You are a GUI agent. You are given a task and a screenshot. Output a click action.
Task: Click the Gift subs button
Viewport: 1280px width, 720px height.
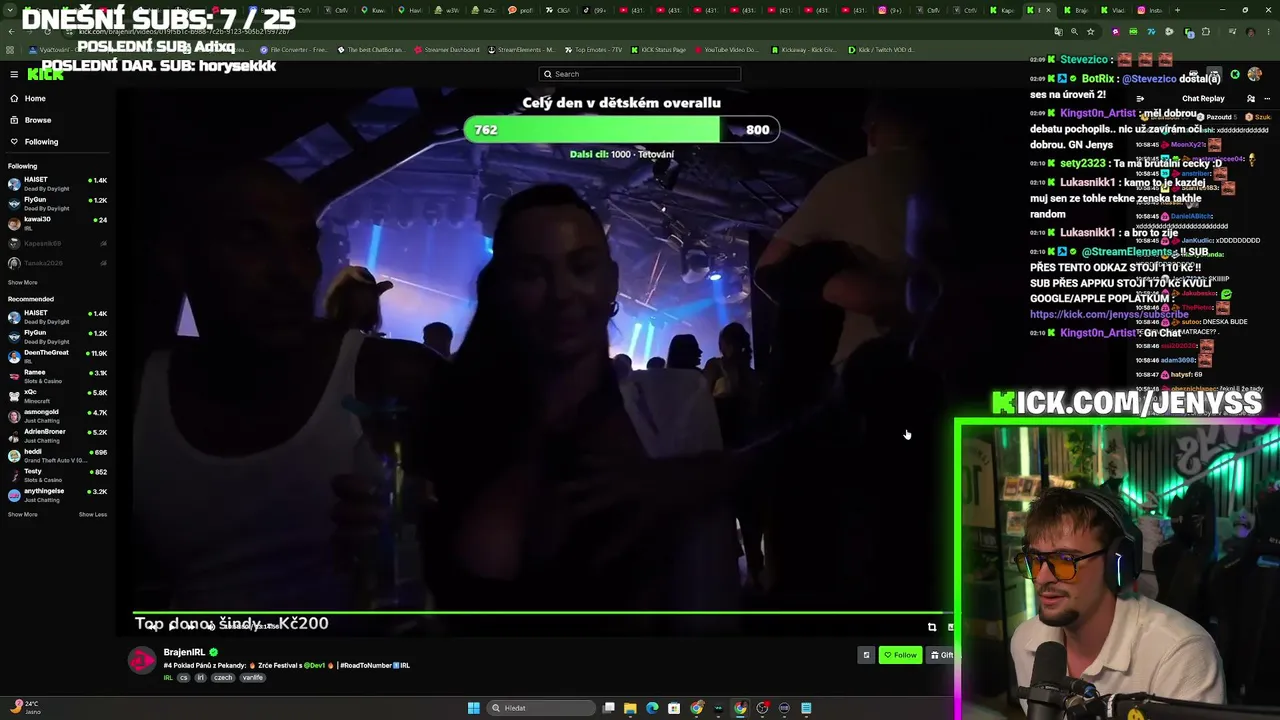pos(942,655)
